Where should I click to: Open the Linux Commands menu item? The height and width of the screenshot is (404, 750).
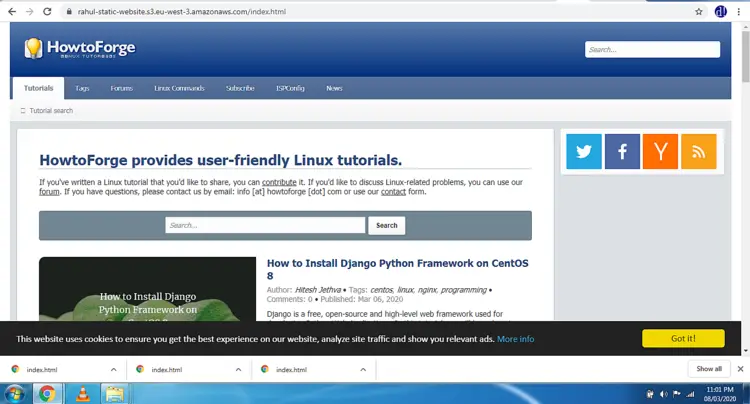(179, 88)
